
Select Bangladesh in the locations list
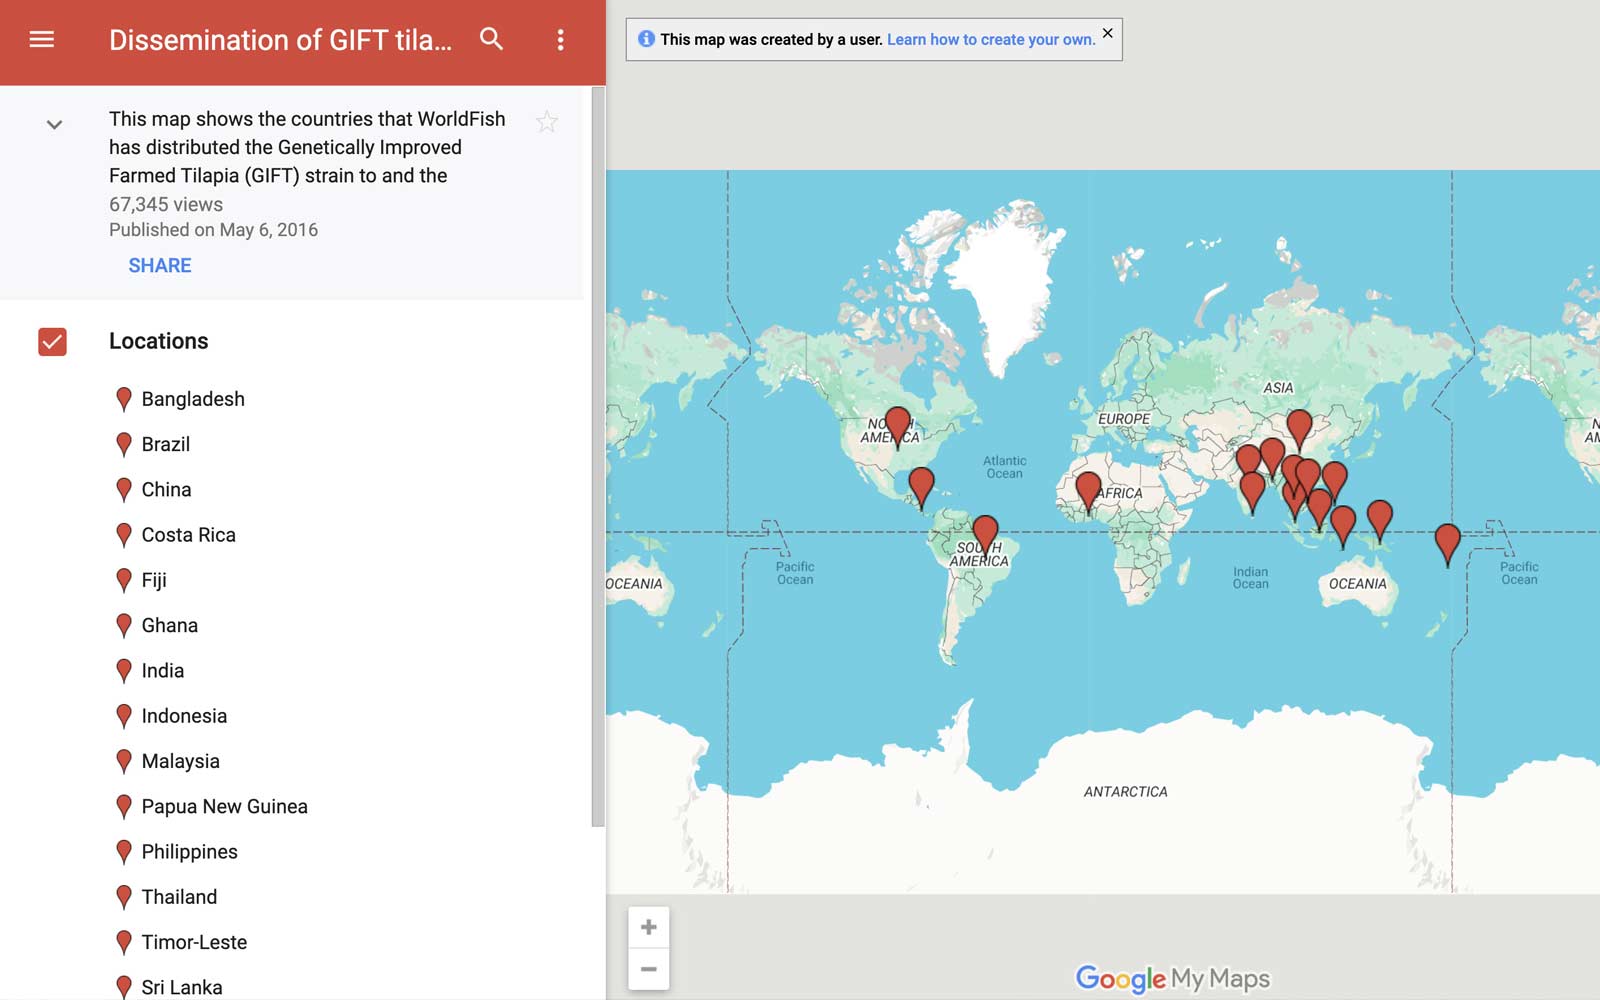pos(193,399)
